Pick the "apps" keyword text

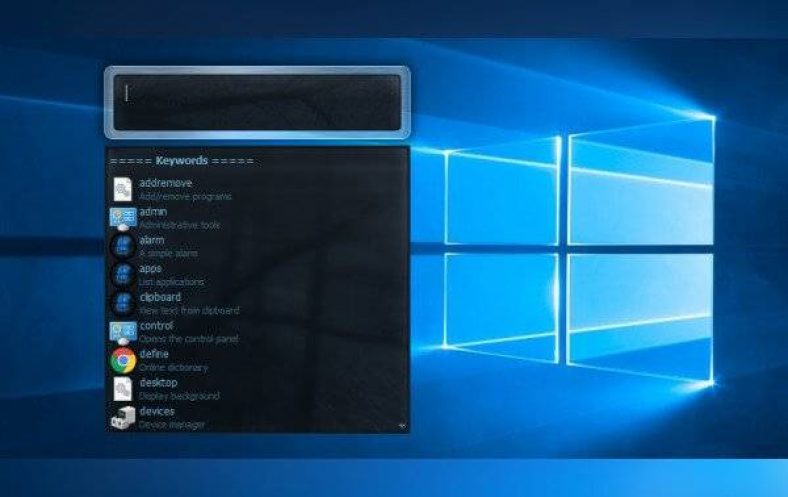pos(150,269)
